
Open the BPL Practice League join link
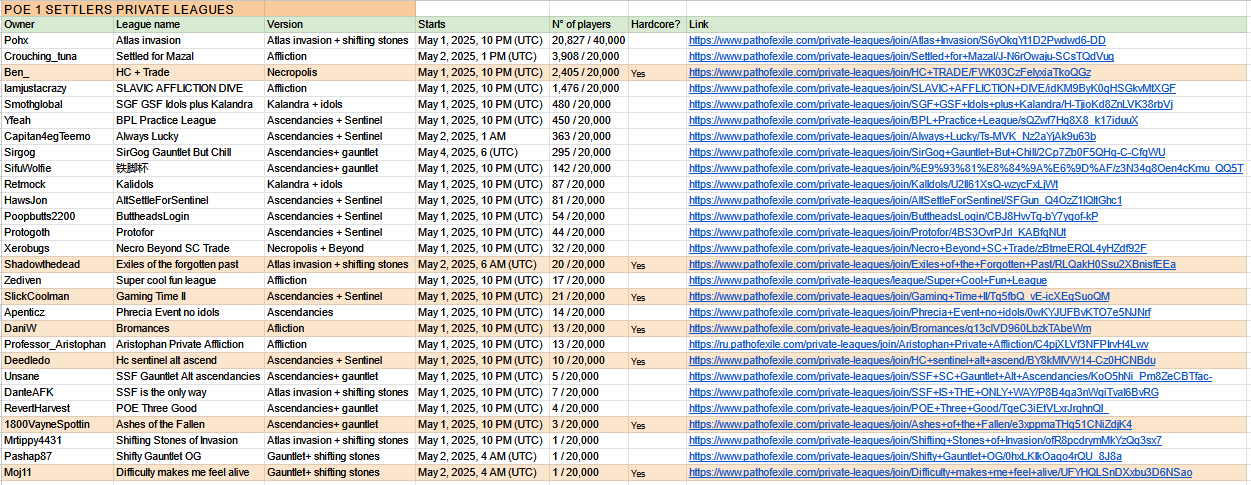913,120
